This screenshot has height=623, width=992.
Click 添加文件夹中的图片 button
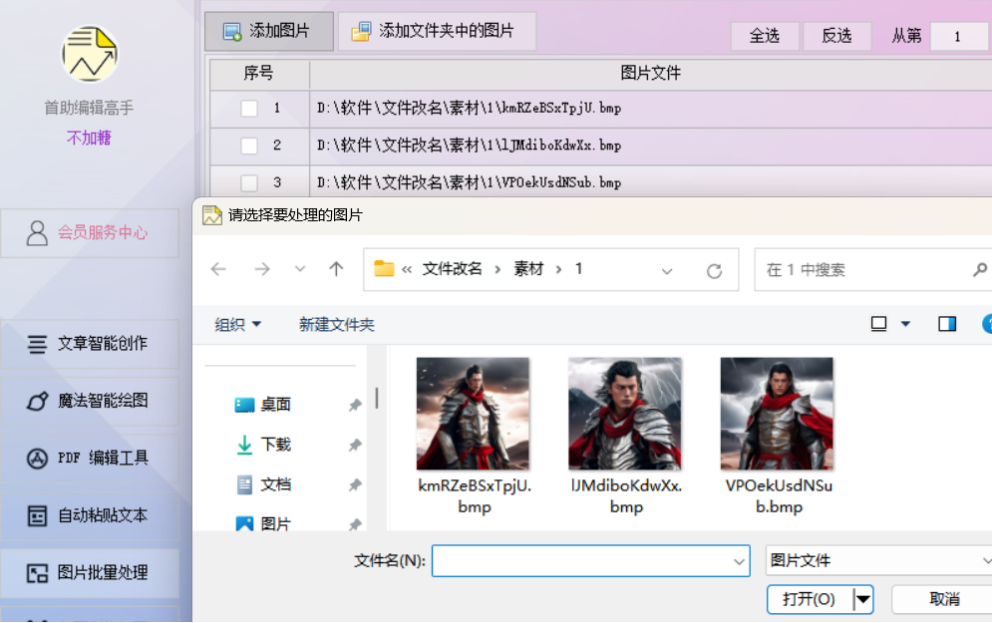tap(437, 31)
